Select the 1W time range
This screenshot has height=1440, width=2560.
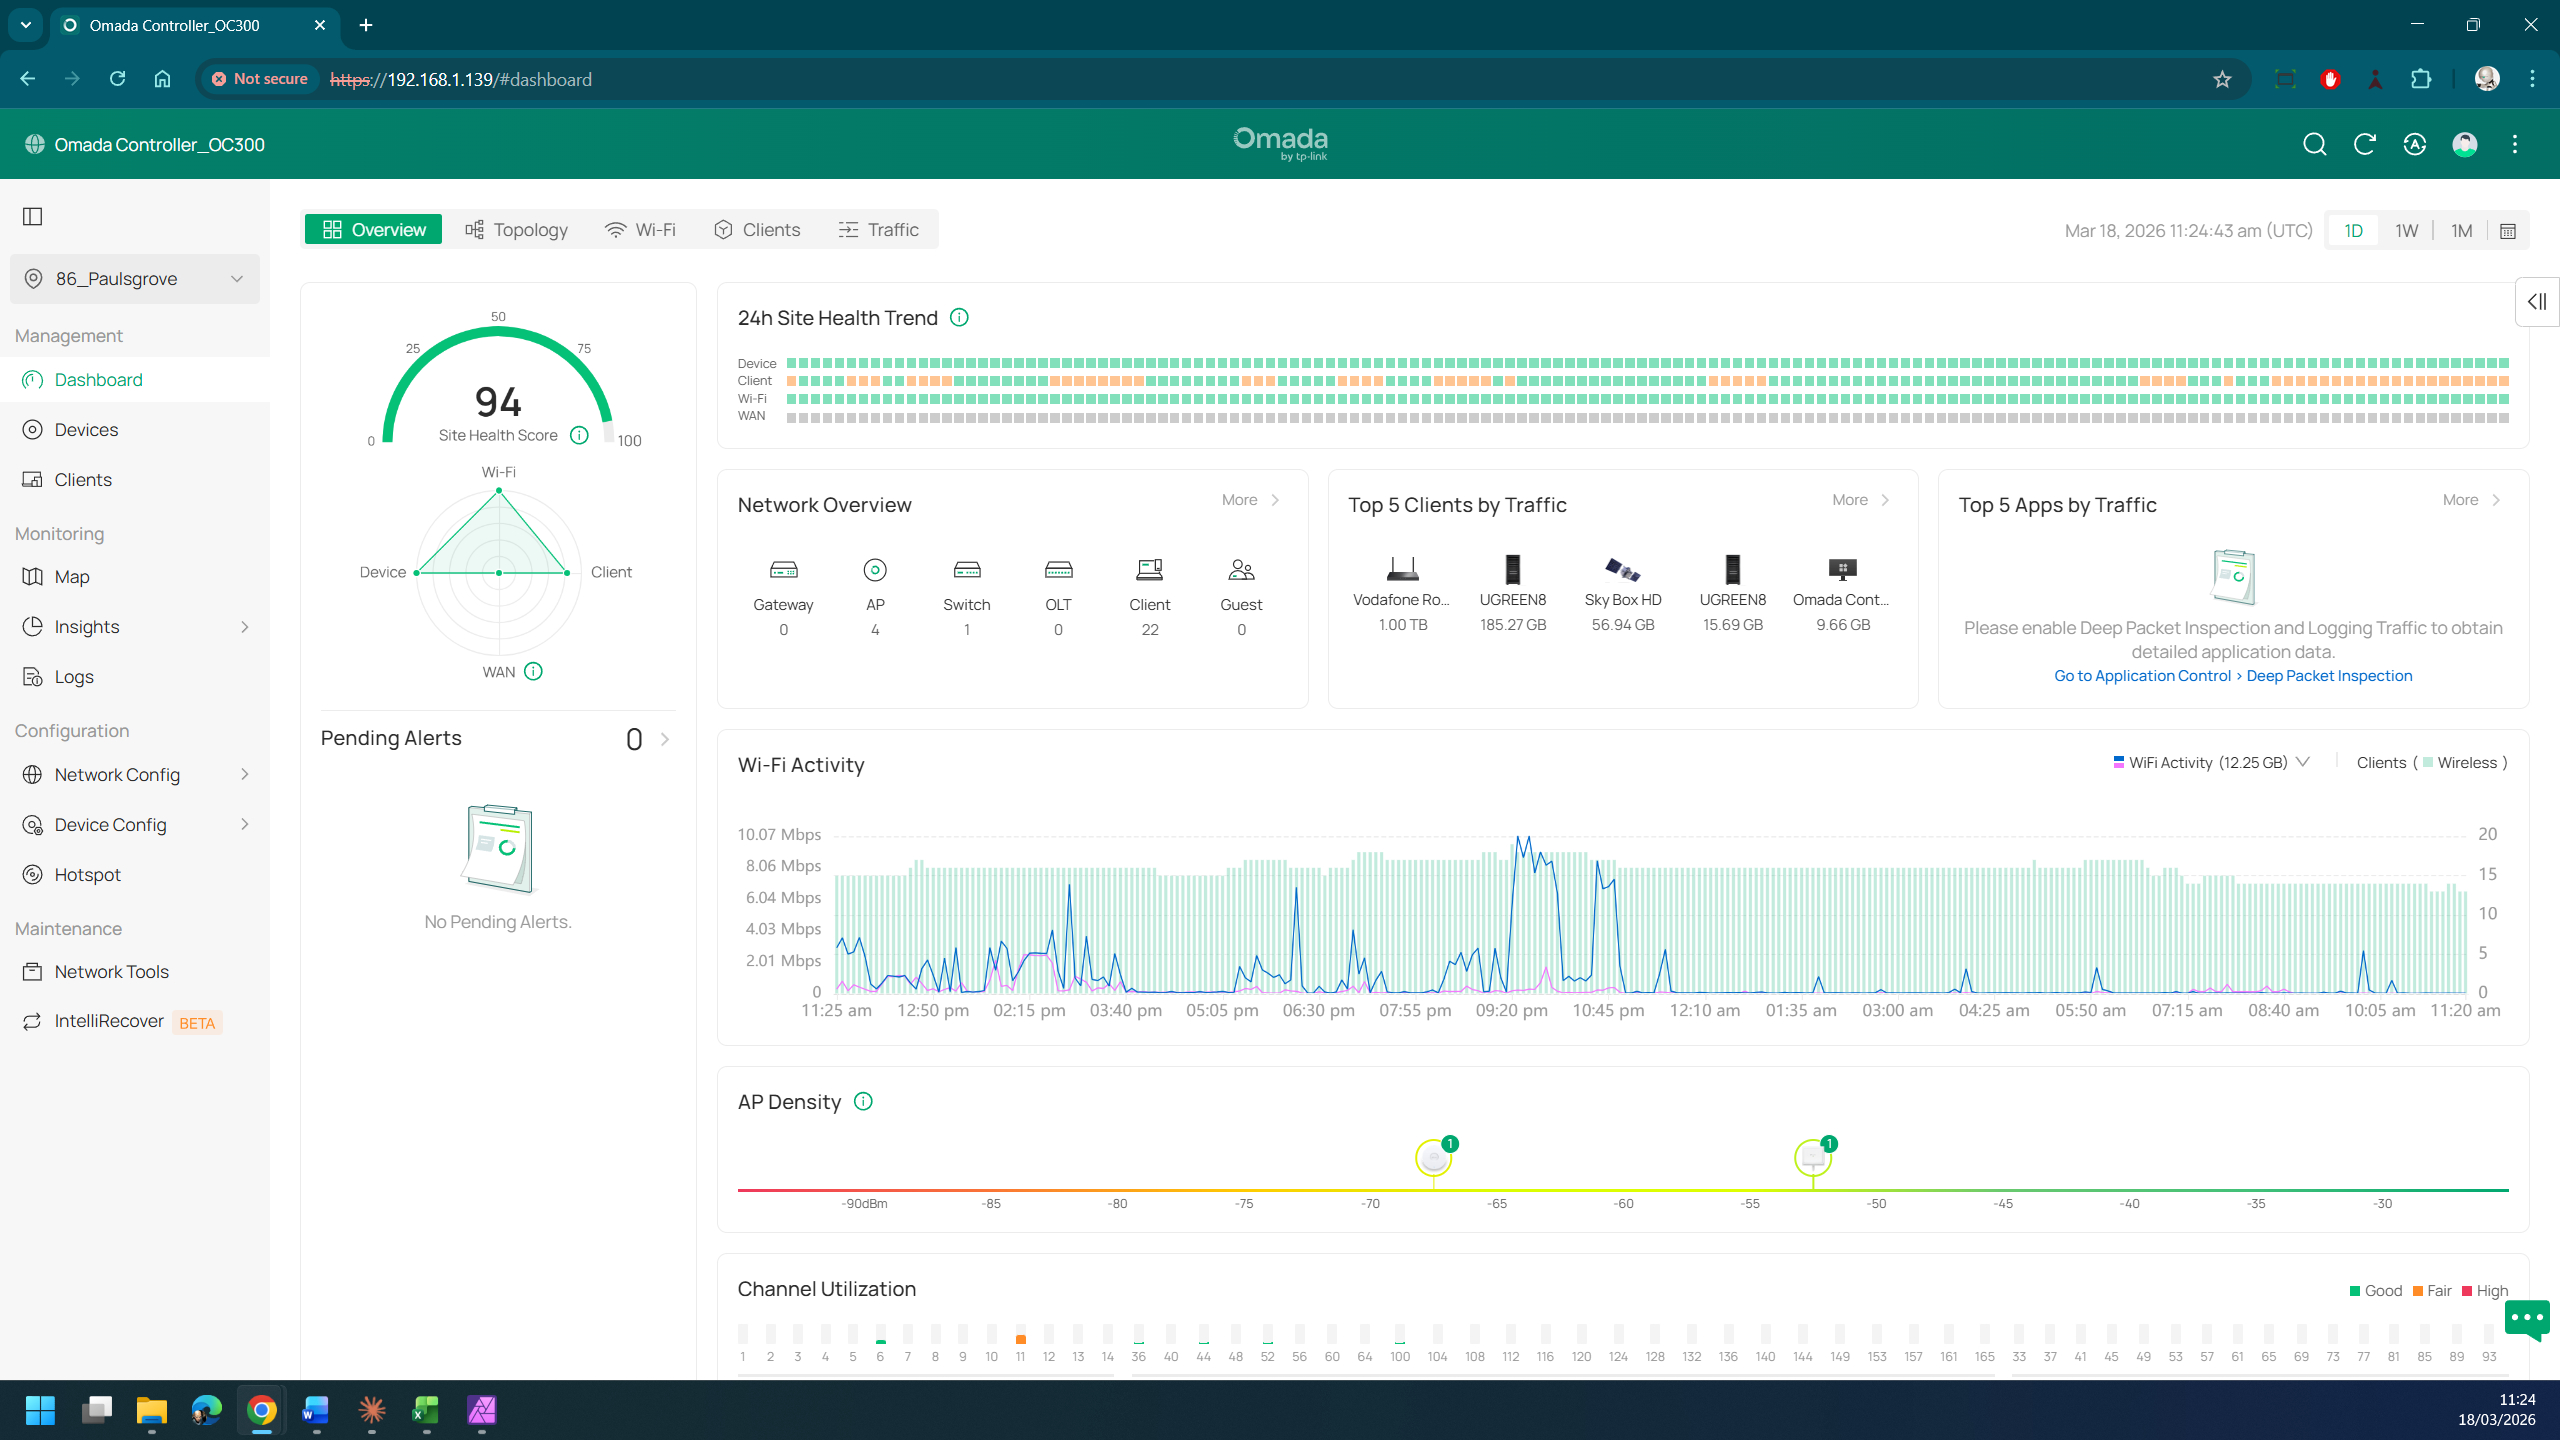(2407, 230)
